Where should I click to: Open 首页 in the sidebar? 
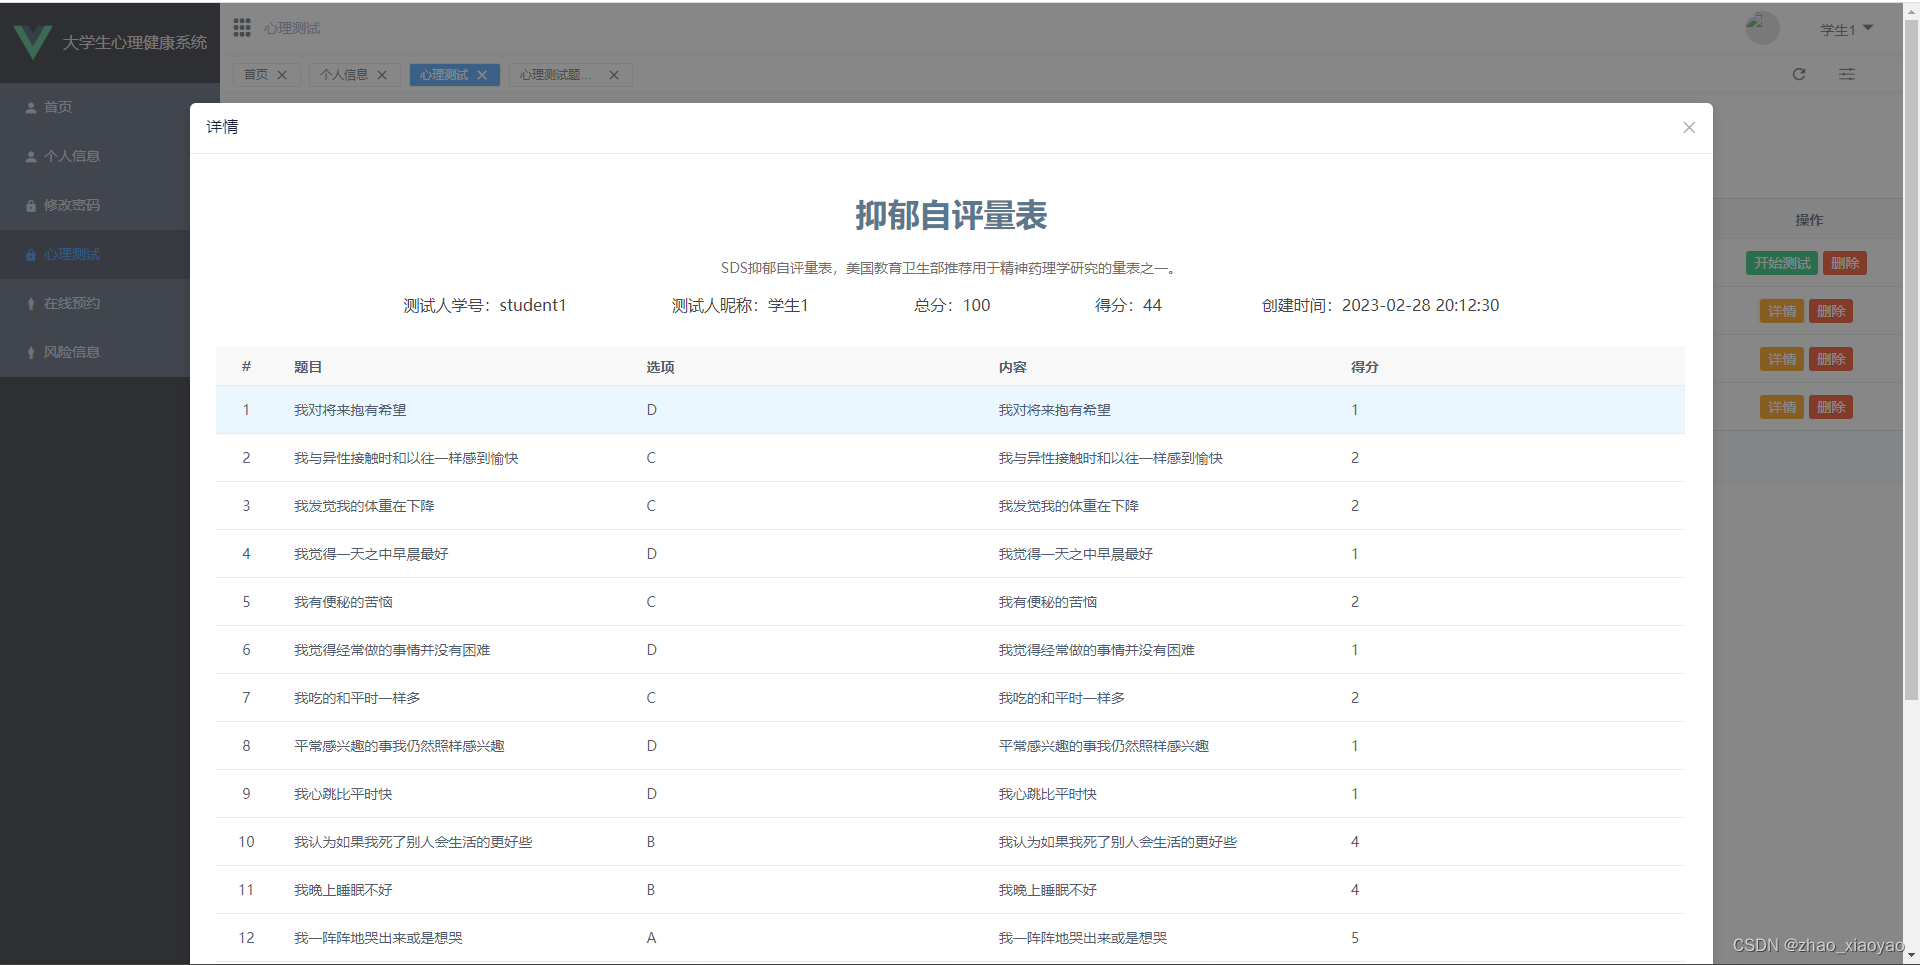click(95, 107)
